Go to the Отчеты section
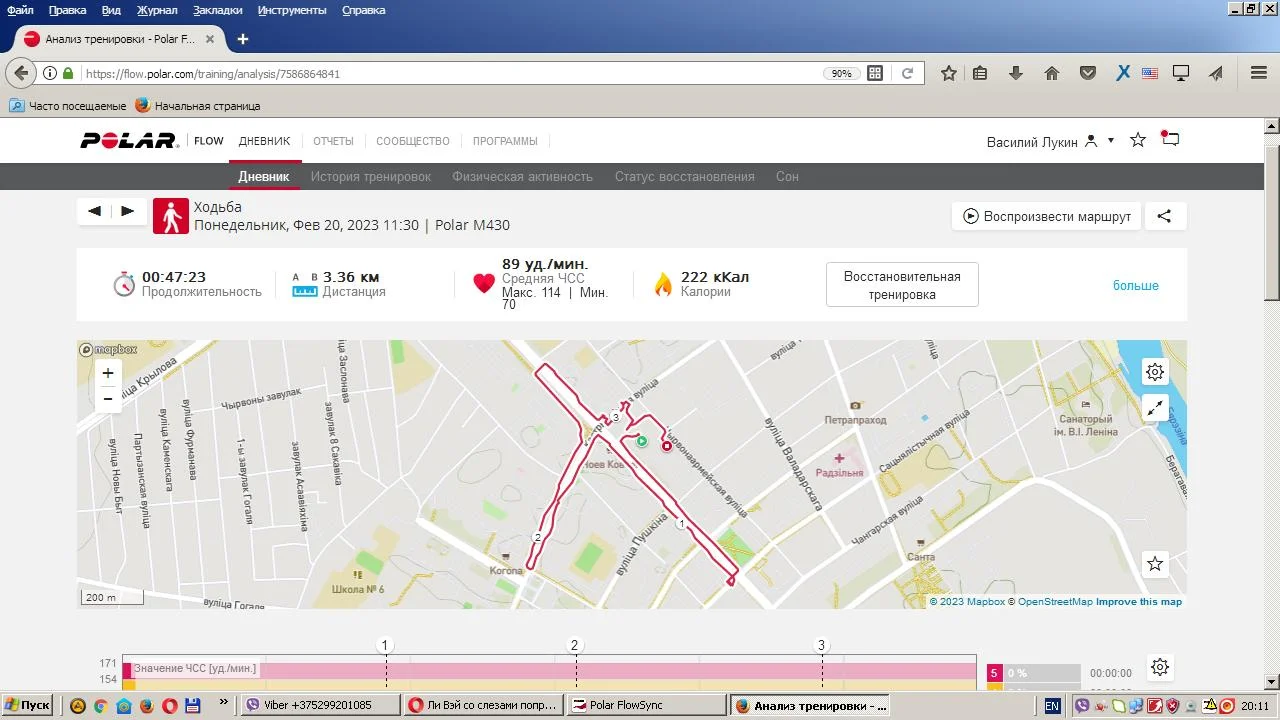Viewport: 1280px width, 720px height. (333, 141)
